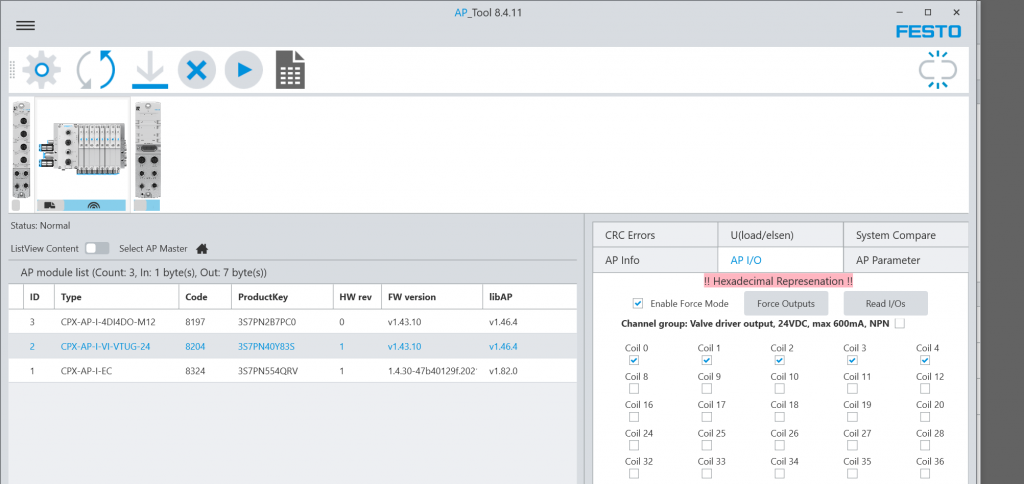This screenshot has height=484, width=1024.
Task: Check the Coil 18 checkbox
Action: click(x=779, y=417)
